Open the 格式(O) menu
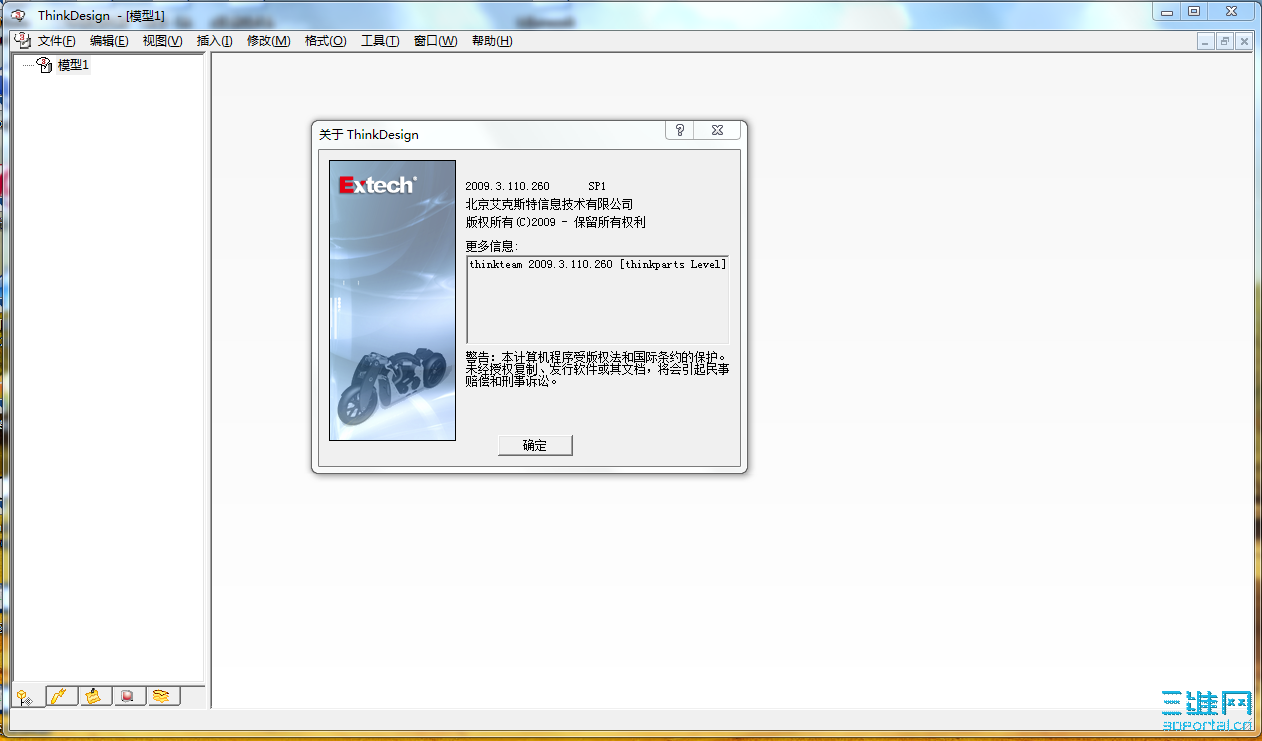This screenshot has width=1262, height=741. (325, 41)
